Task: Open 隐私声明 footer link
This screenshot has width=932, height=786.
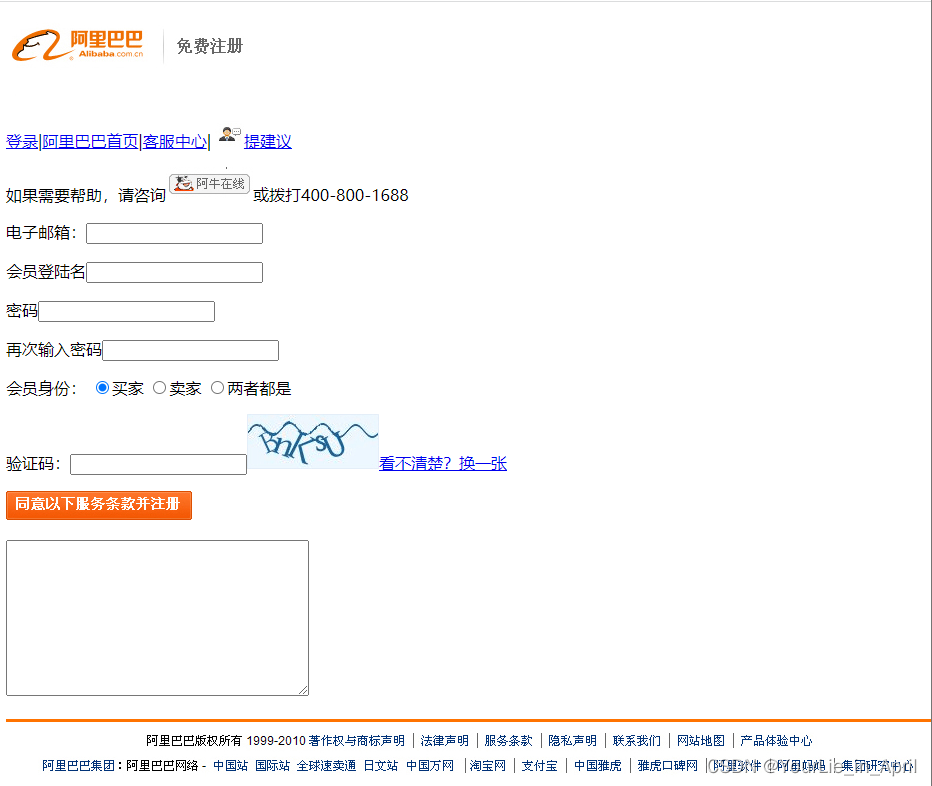Action: (x=572, y=740)
